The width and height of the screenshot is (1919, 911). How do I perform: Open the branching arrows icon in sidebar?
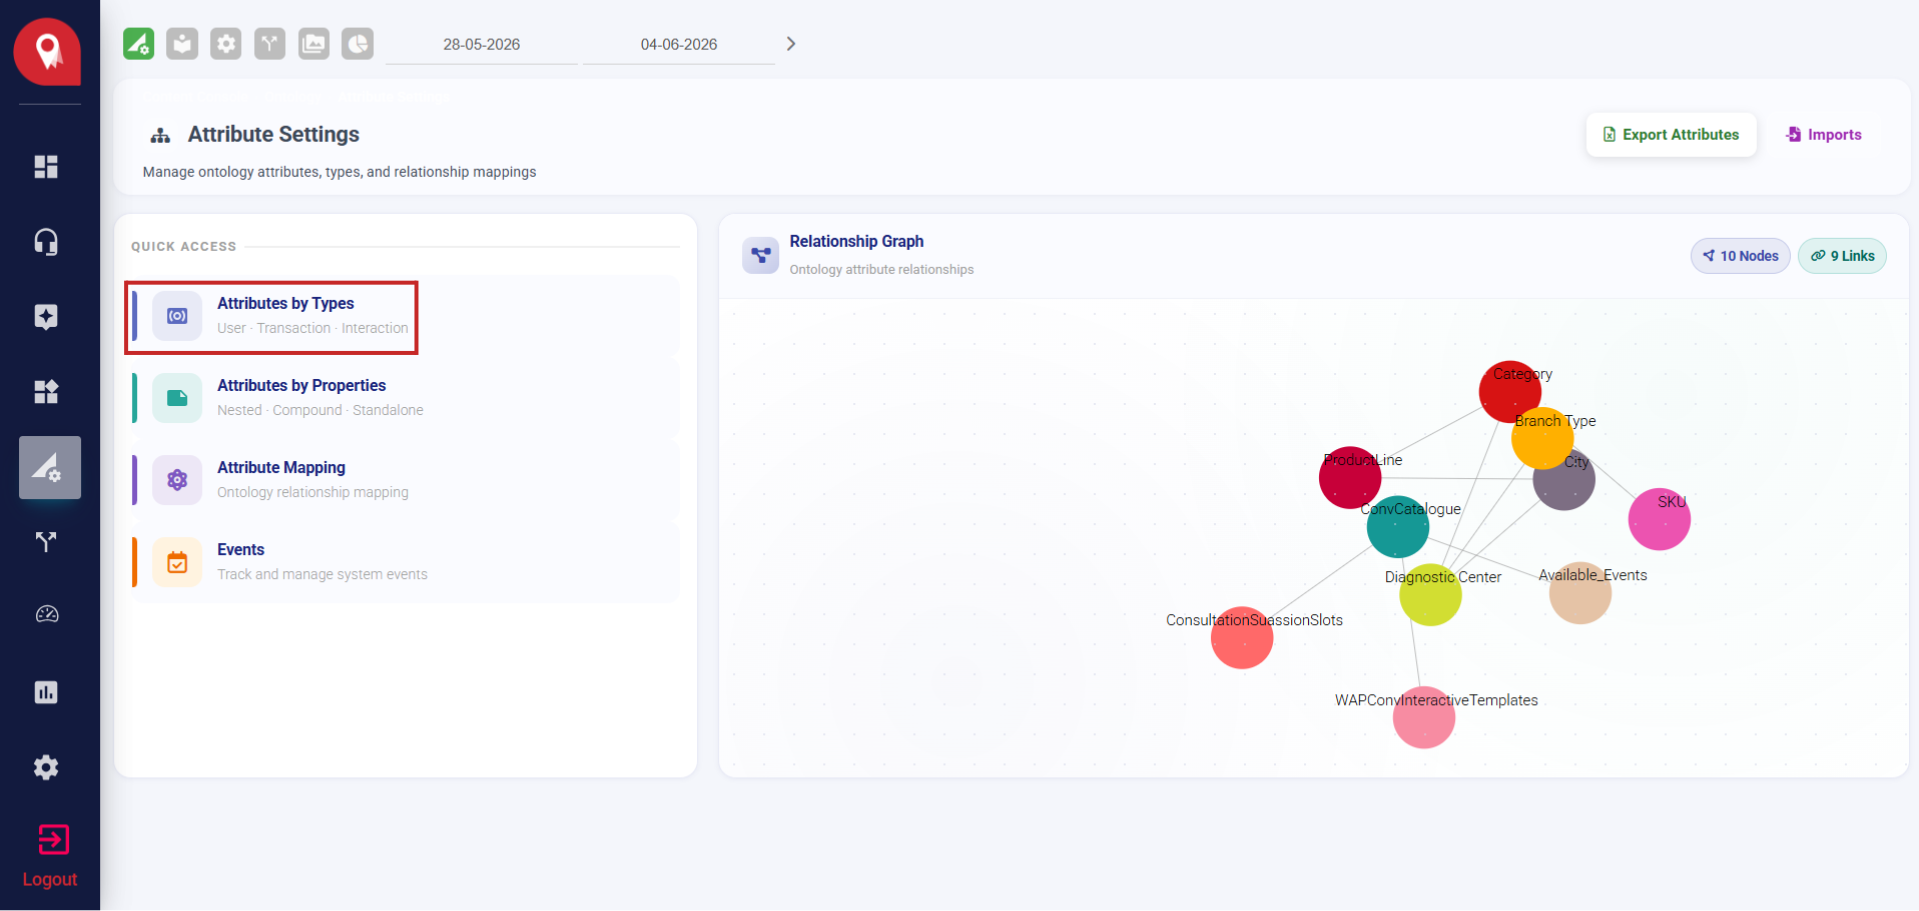click(46, 542)
